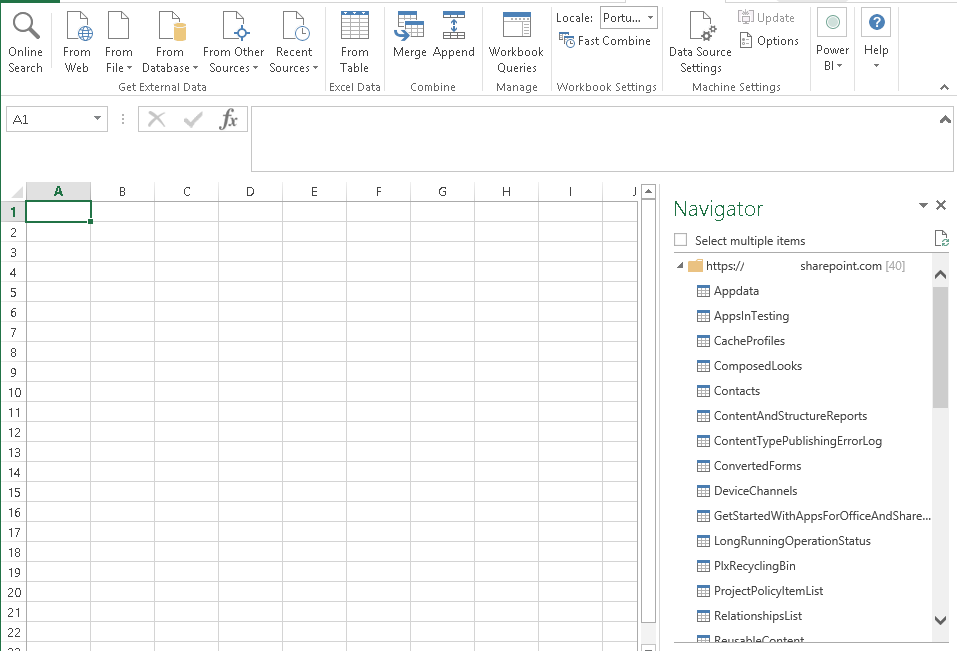Show the Workbook Queries pane
The width and height of the screenshot is (957, 651).
pos(515,40)
